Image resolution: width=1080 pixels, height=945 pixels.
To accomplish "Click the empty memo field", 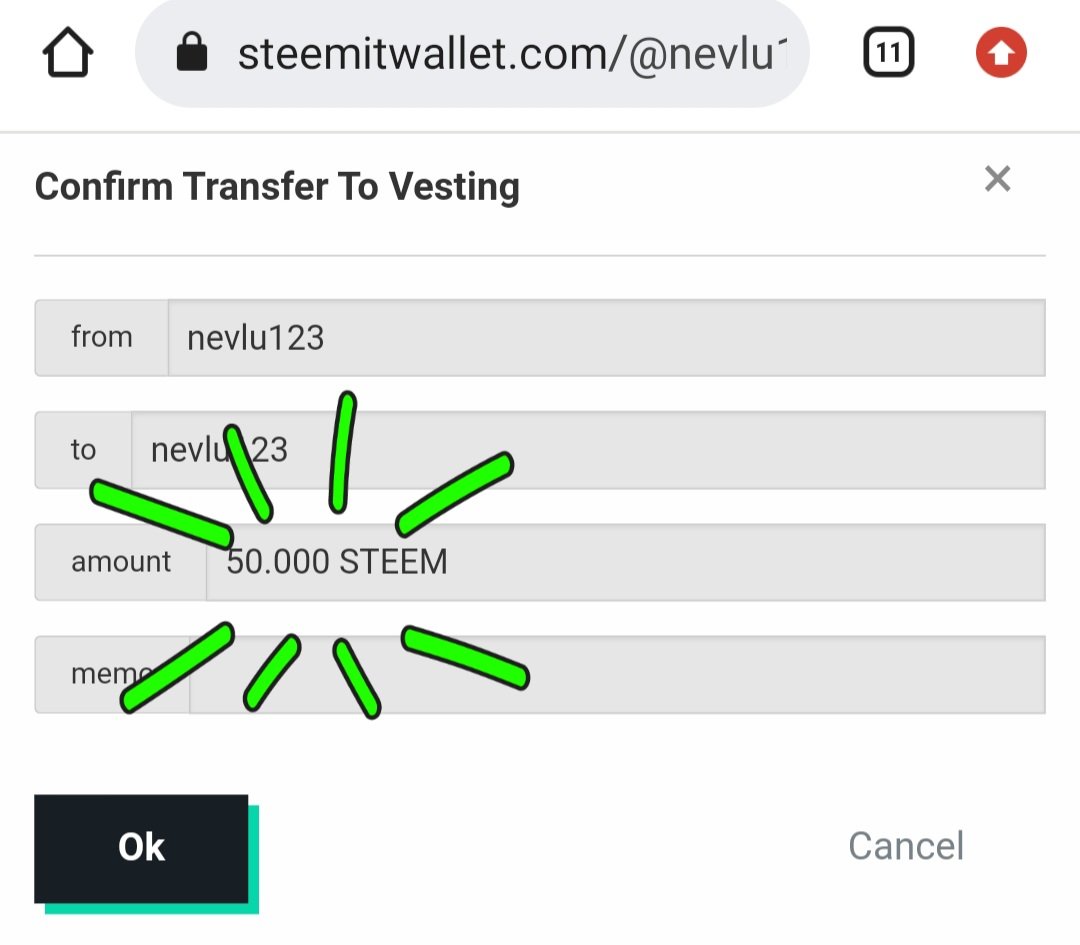I will [x=617, y=675].
